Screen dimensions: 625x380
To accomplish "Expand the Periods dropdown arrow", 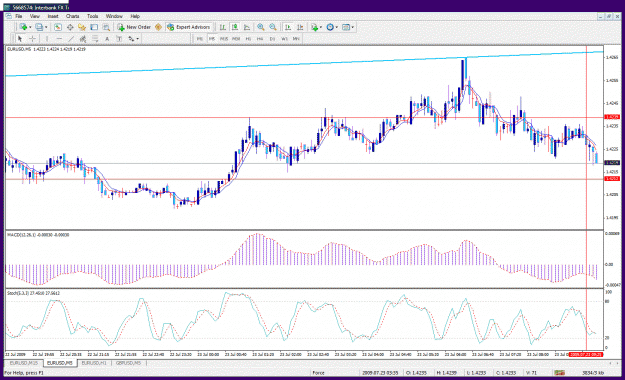I will [337, 27].
